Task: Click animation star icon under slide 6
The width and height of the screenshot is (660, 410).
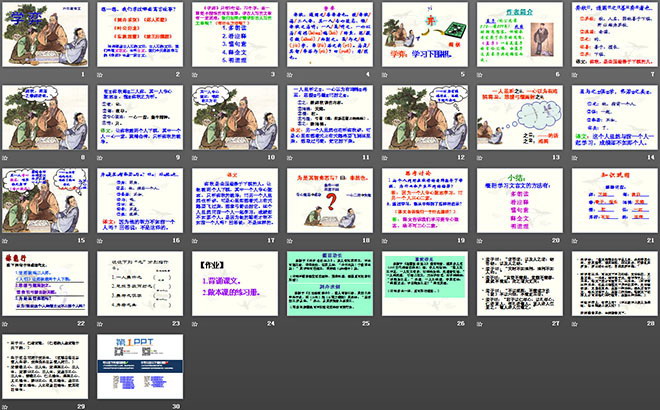Action: point(480,75)
